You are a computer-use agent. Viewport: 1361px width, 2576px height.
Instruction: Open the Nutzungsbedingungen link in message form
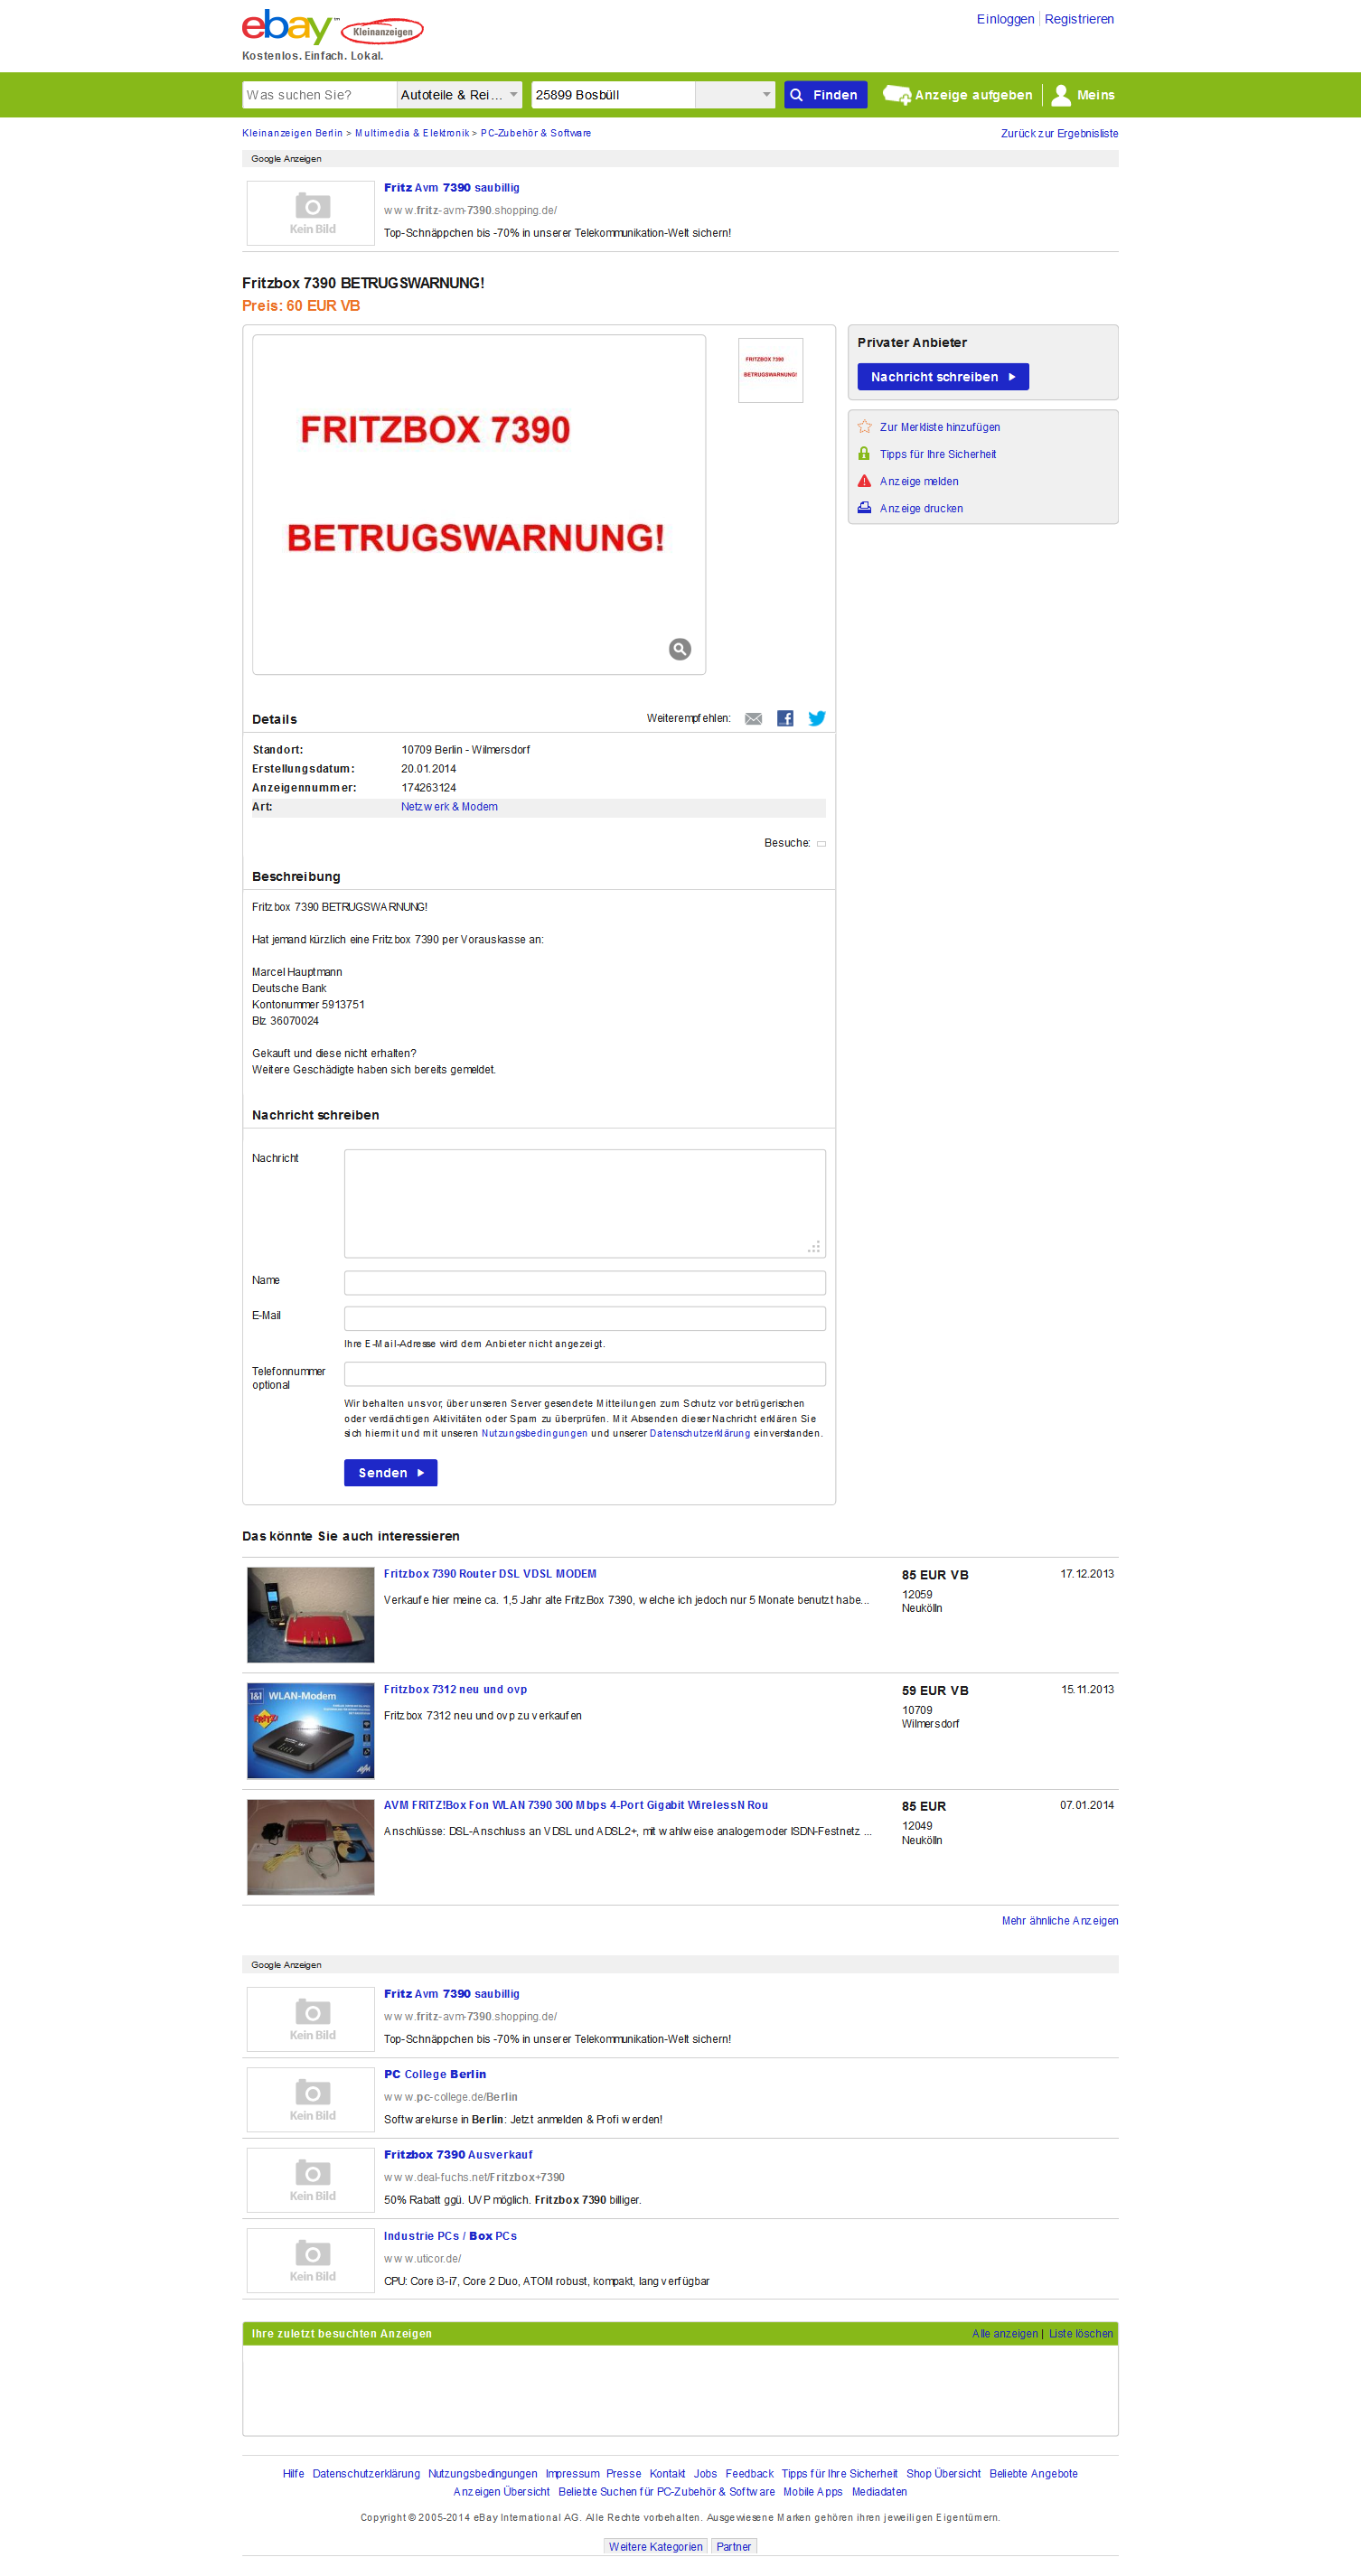coord(535,1434)
